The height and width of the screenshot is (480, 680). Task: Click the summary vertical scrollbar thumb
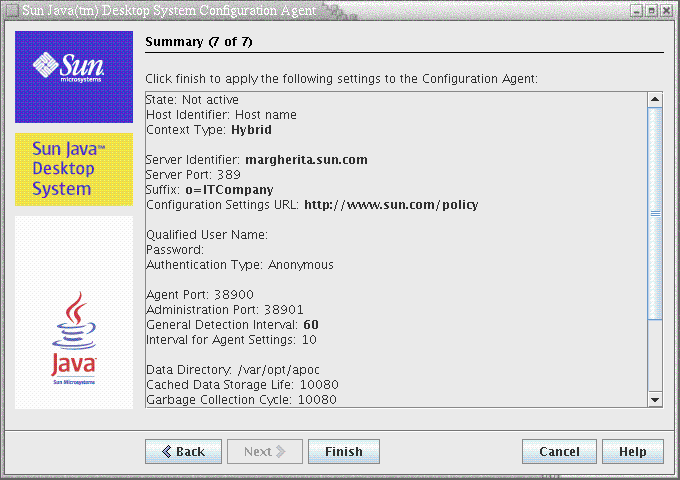click(x=655, y=214)
